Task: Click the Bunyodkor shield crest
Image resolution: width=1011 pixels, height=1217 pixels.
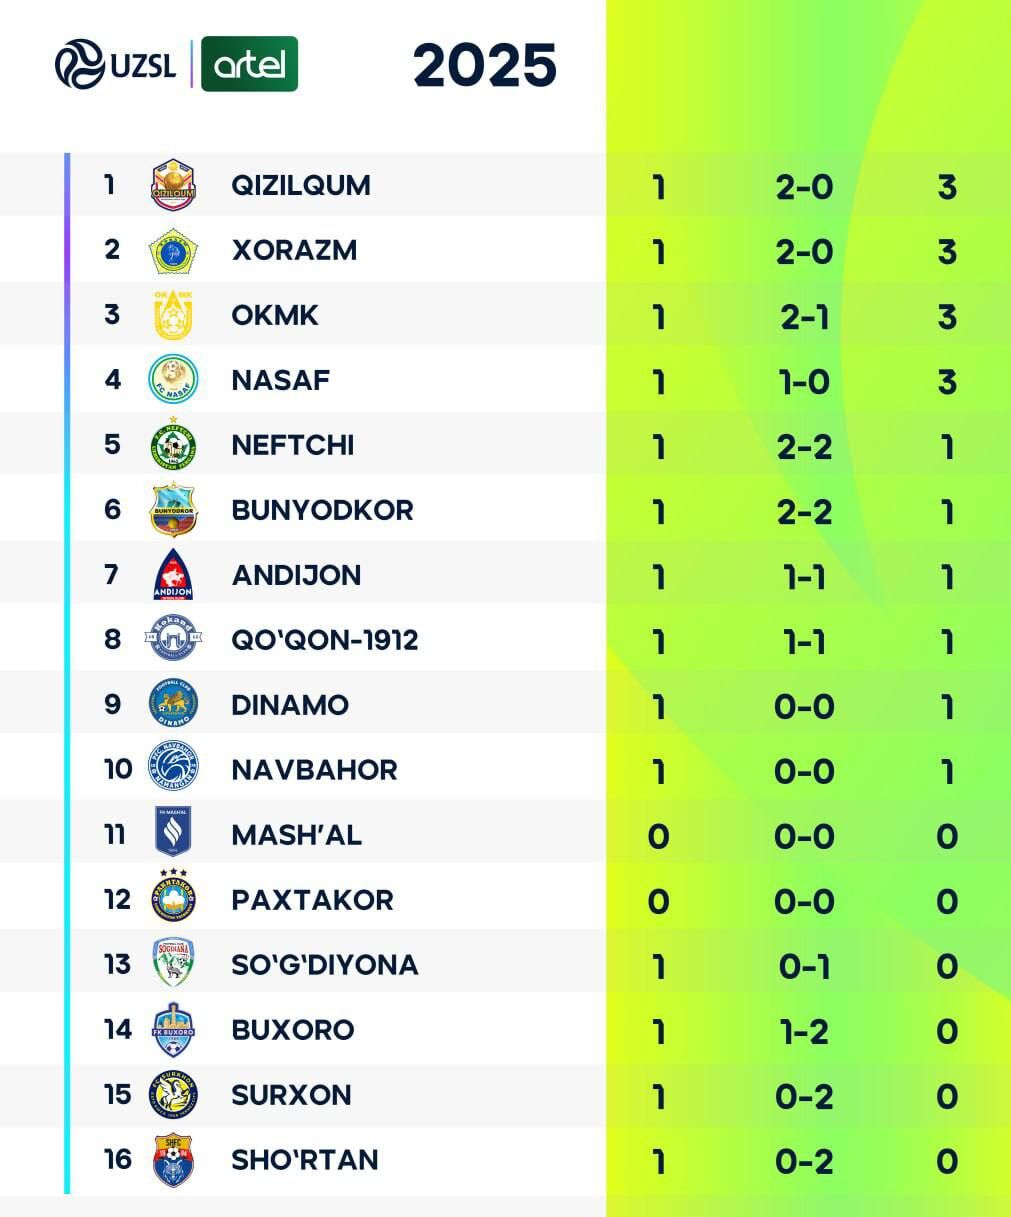Action: (x=174, y=510)
